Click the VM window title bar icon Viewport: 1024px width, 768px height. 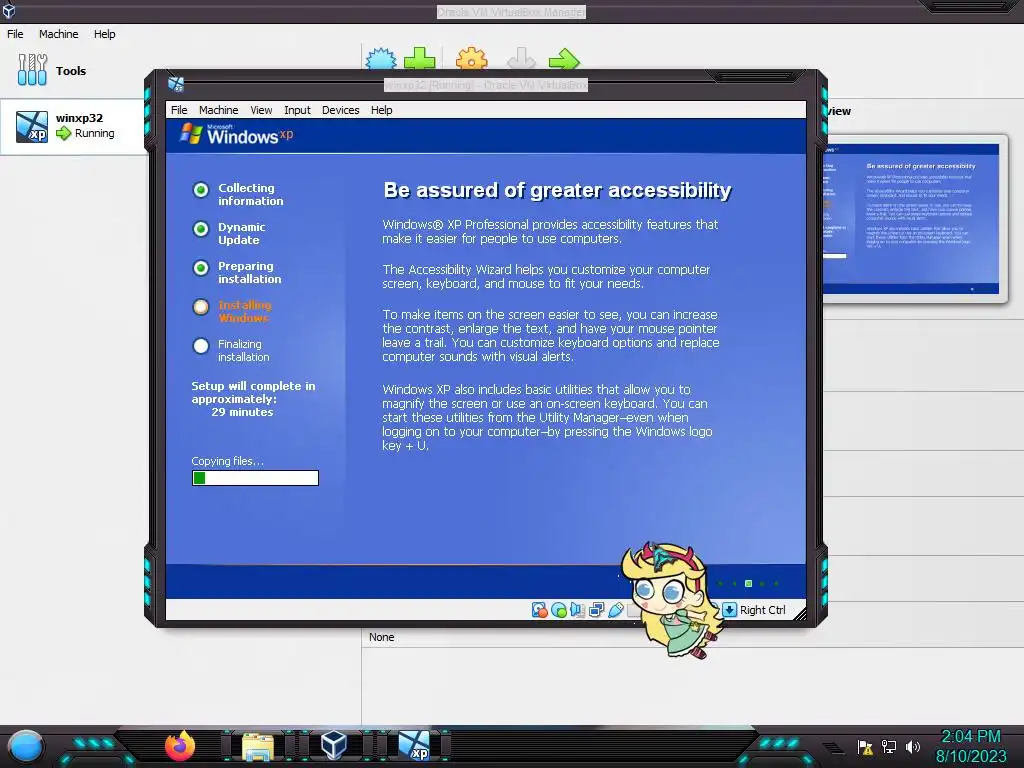click(176, 84)
